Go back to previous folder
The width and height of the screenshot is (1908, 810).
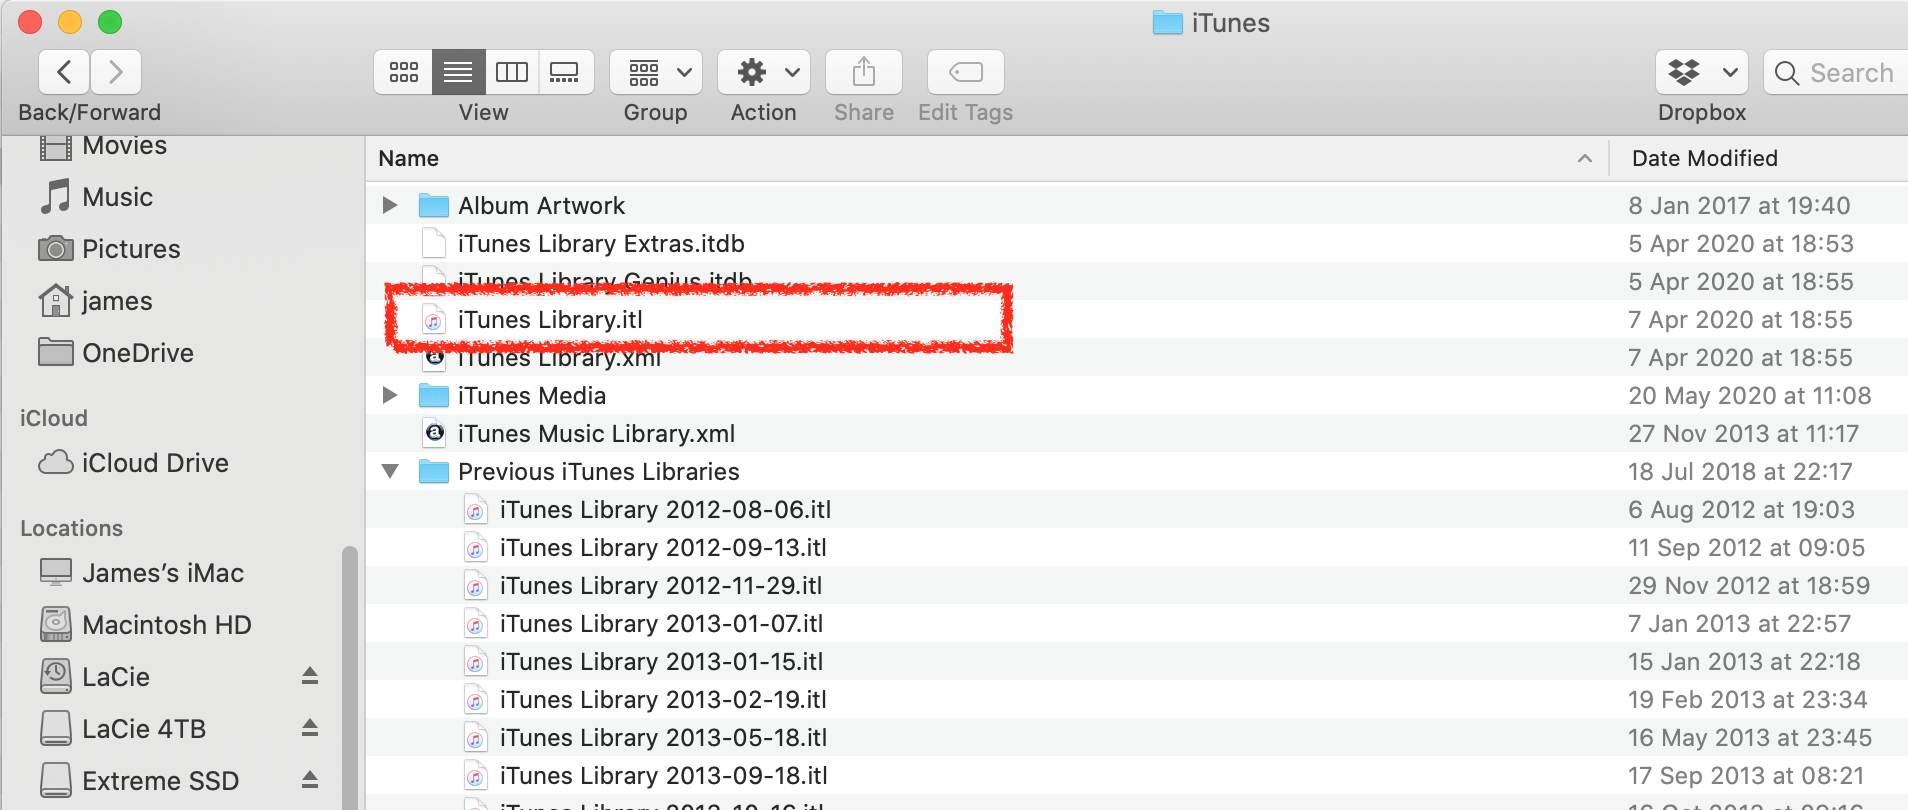point(64,72)
